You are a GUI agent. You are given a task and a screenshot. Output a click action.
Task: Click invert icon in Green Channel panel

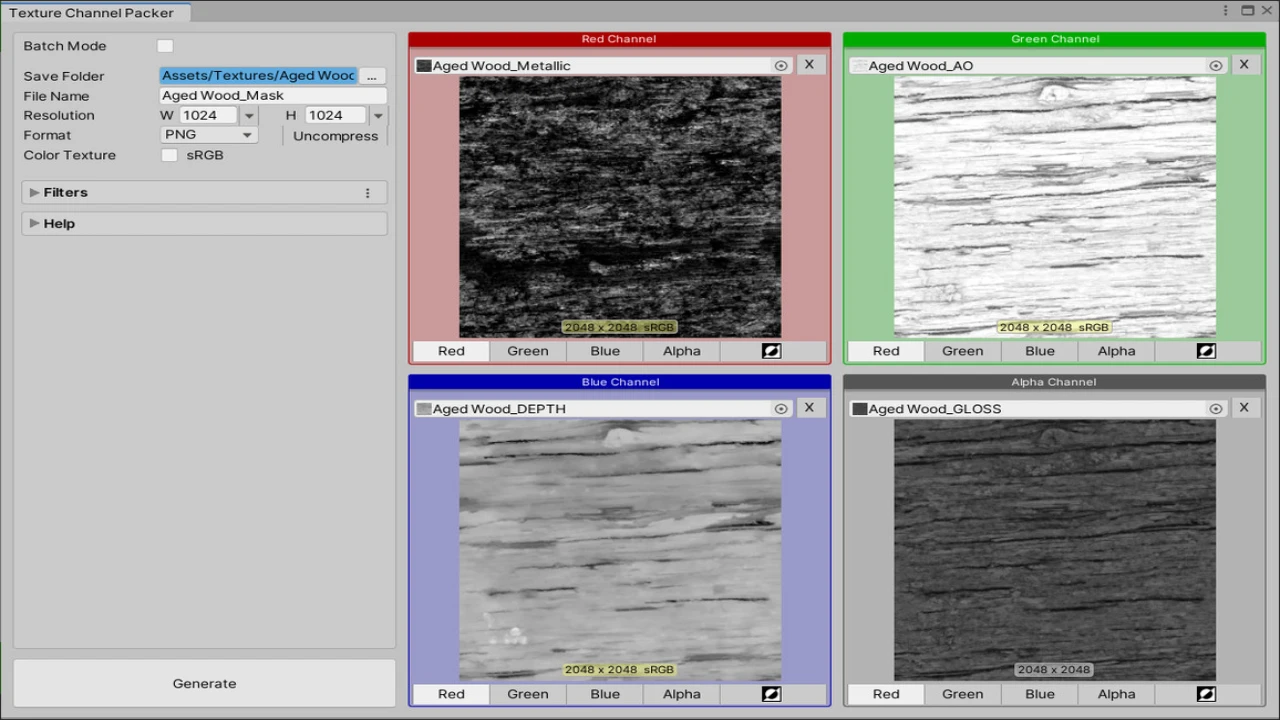coord(1206,351)
